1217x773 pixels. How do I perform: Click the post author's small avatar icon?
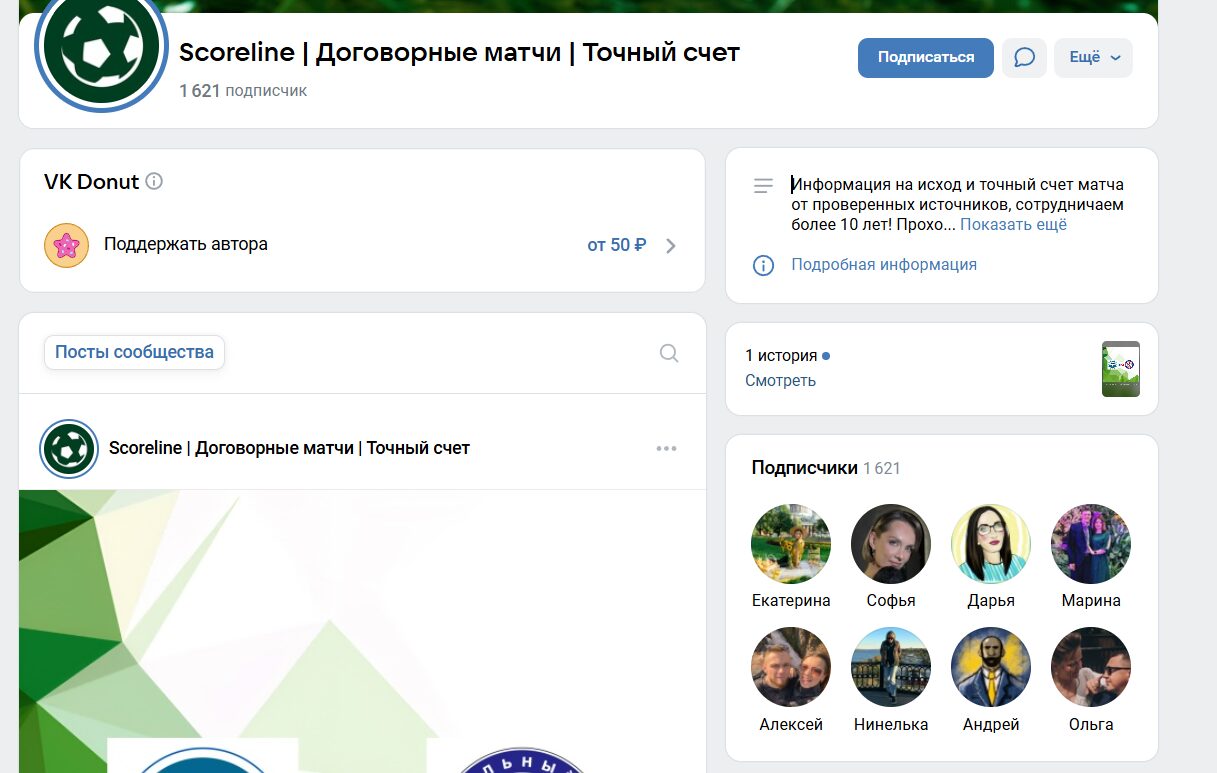click(x=68, y=449)
